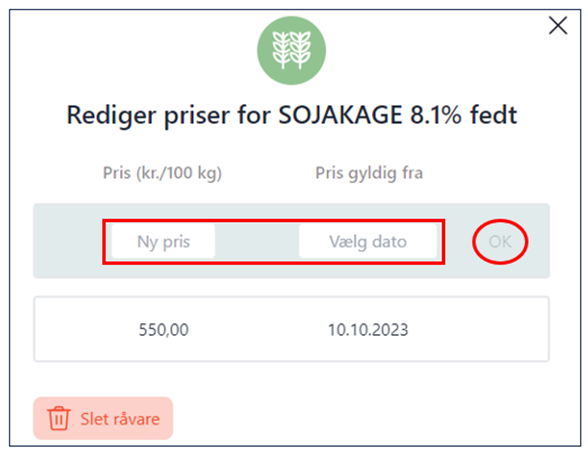The width and height of the screenshot is (588, 459).
Task: Click the SOJAKAGE 8.1% fedt heading text
Action: coord(398,115)
